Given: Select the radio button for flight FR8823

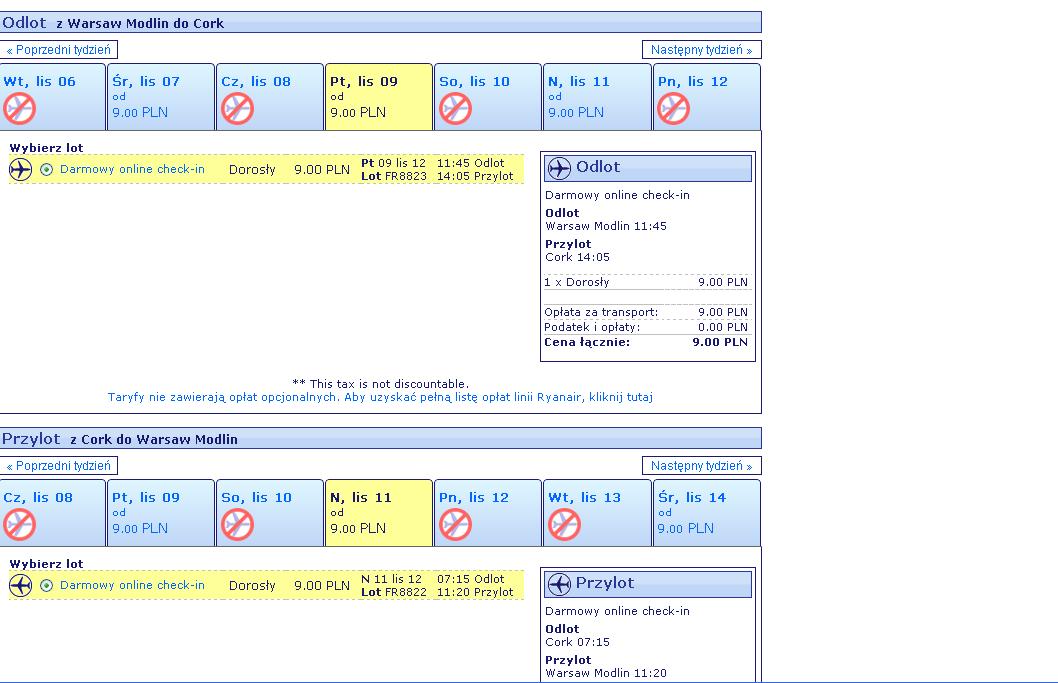Looking at the screenshot, I should click(x=47, y=169).
